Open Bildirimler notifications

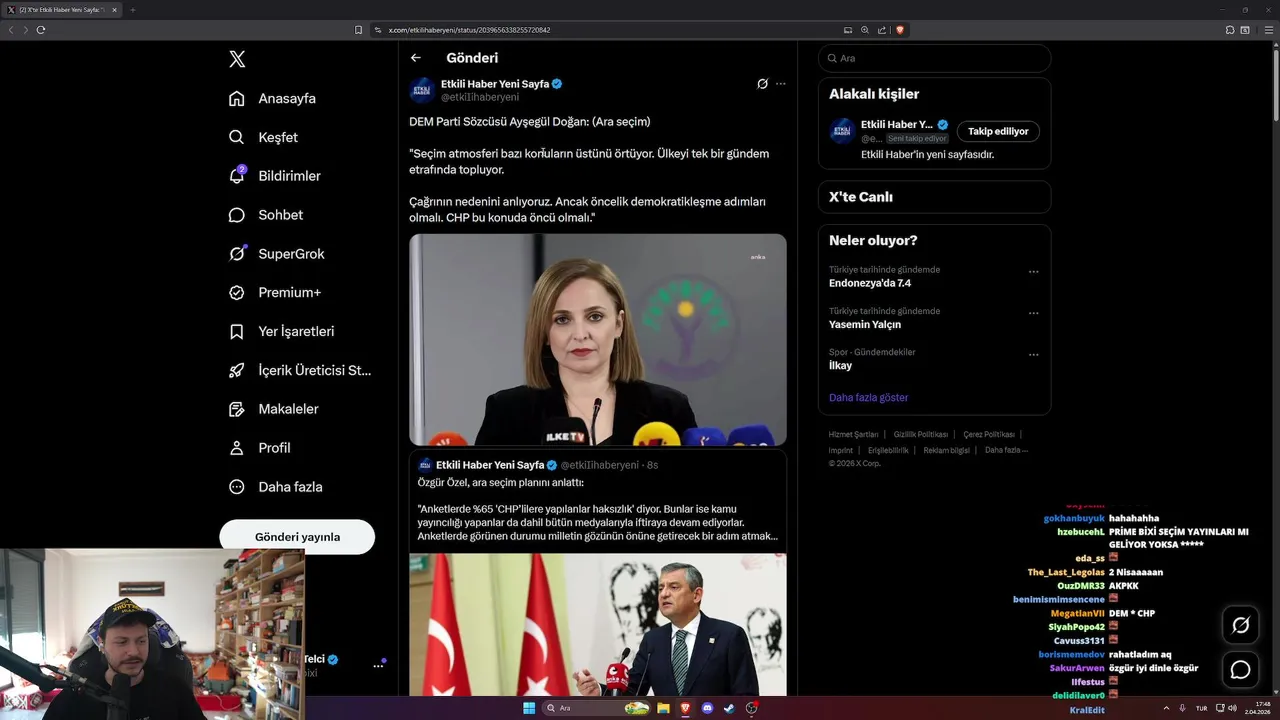tap(275, 176)
